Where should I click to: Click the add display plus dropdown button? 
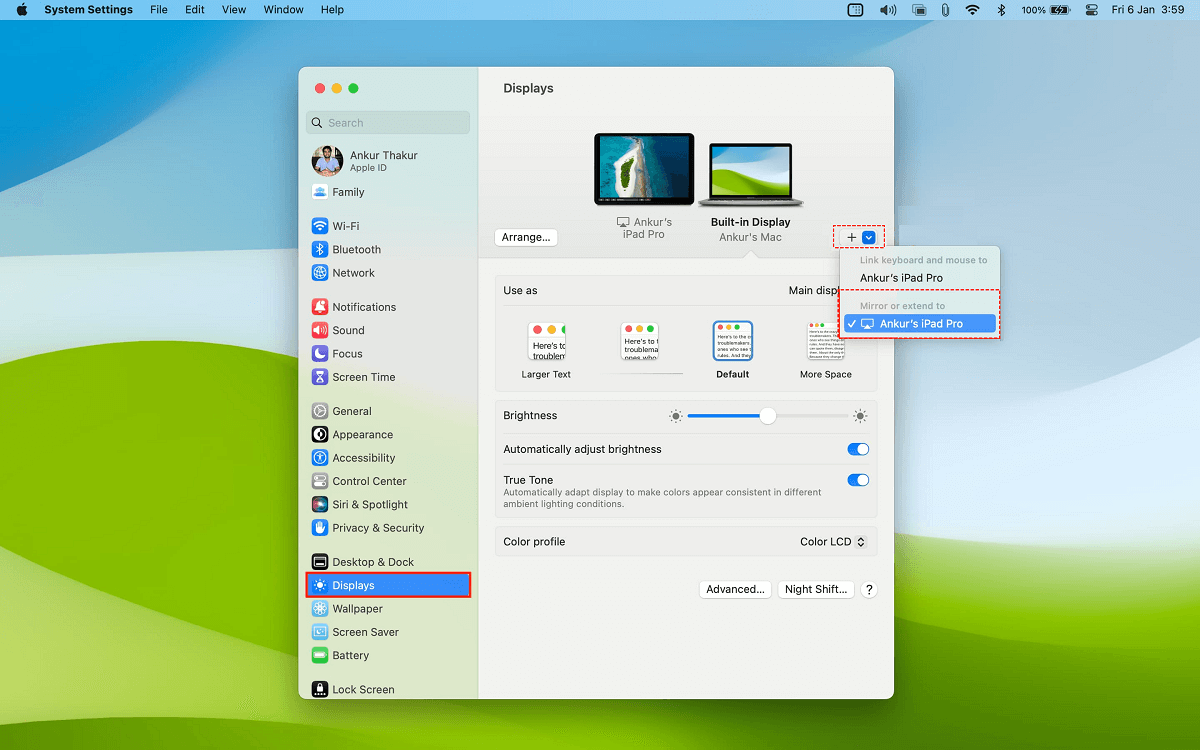click(x=859, y=237)
